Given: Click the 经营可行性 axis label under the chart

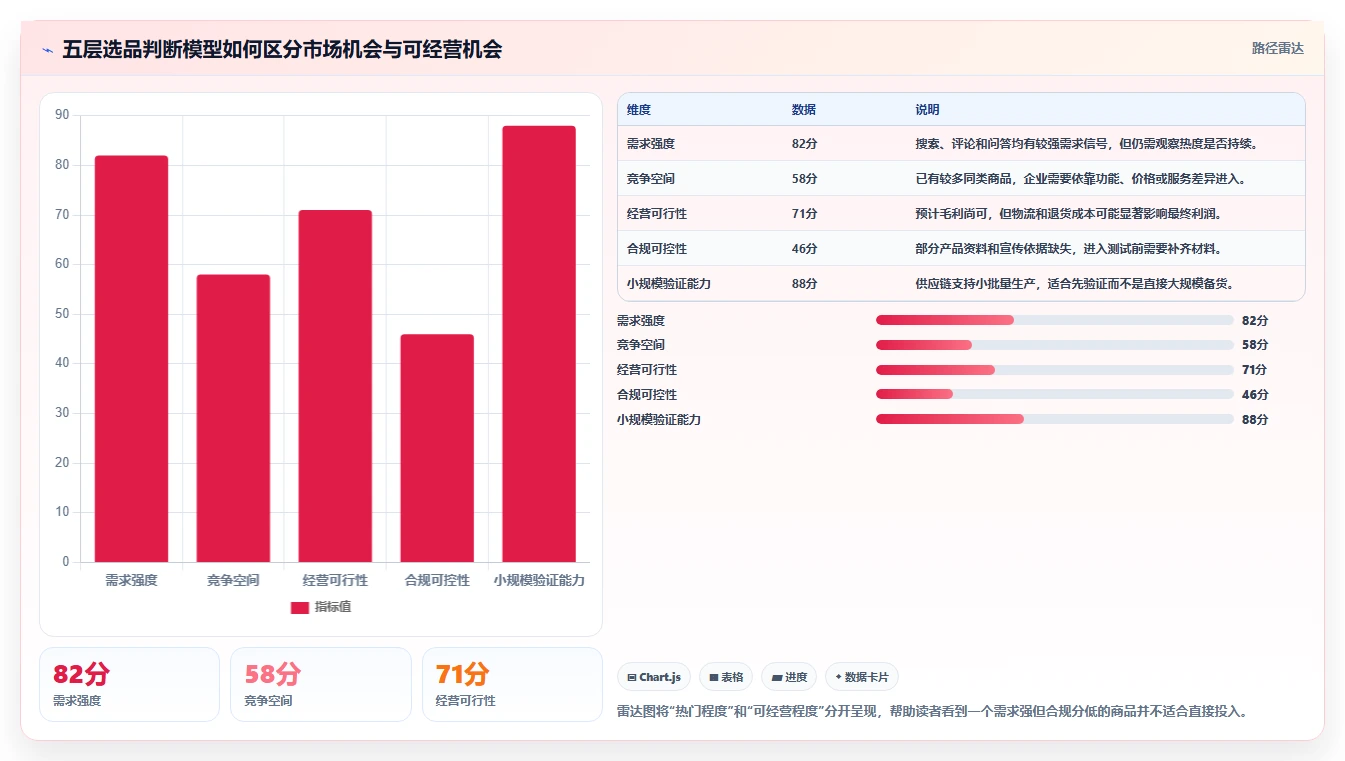Looking at the screenshot, I should (335, 580).
